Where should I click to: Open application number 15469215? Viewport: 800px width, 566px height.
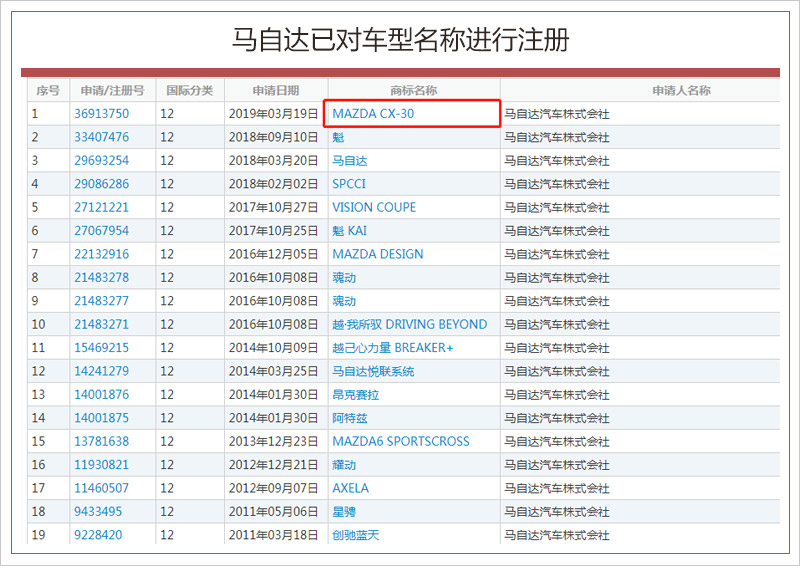tap(102, 348)
